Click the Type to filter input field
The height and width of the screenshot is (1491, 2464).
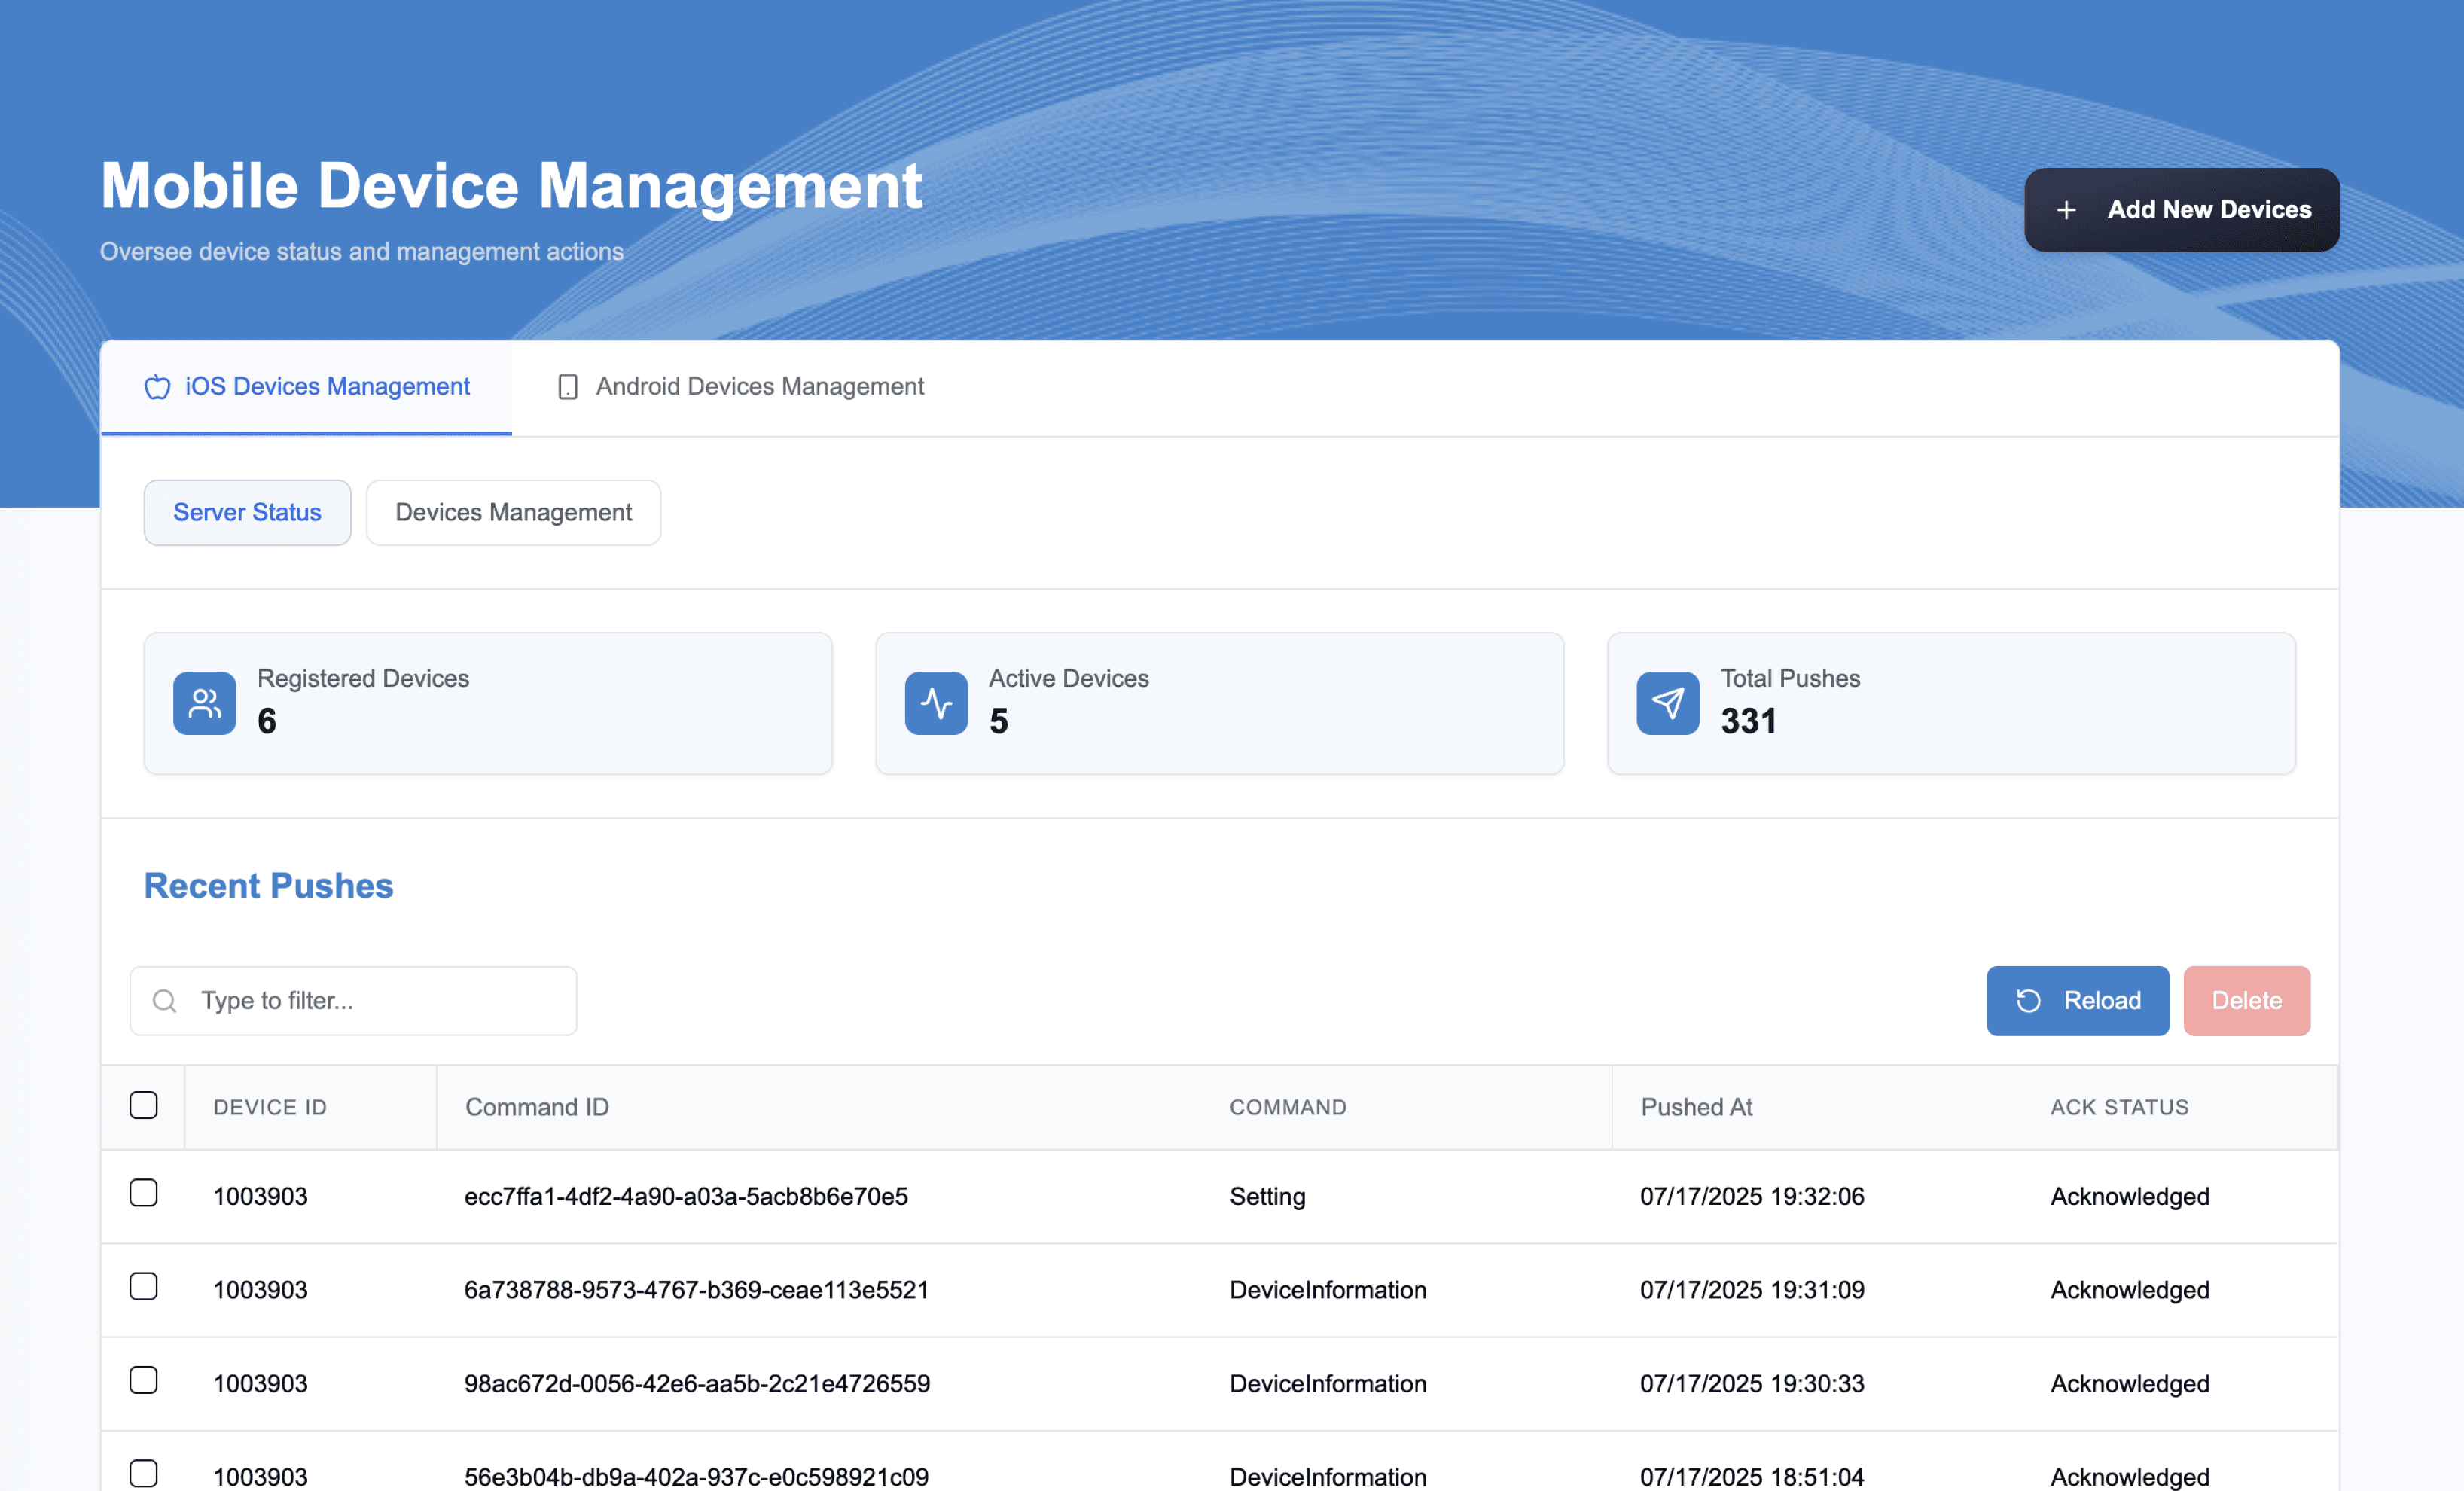[380, 1001]
